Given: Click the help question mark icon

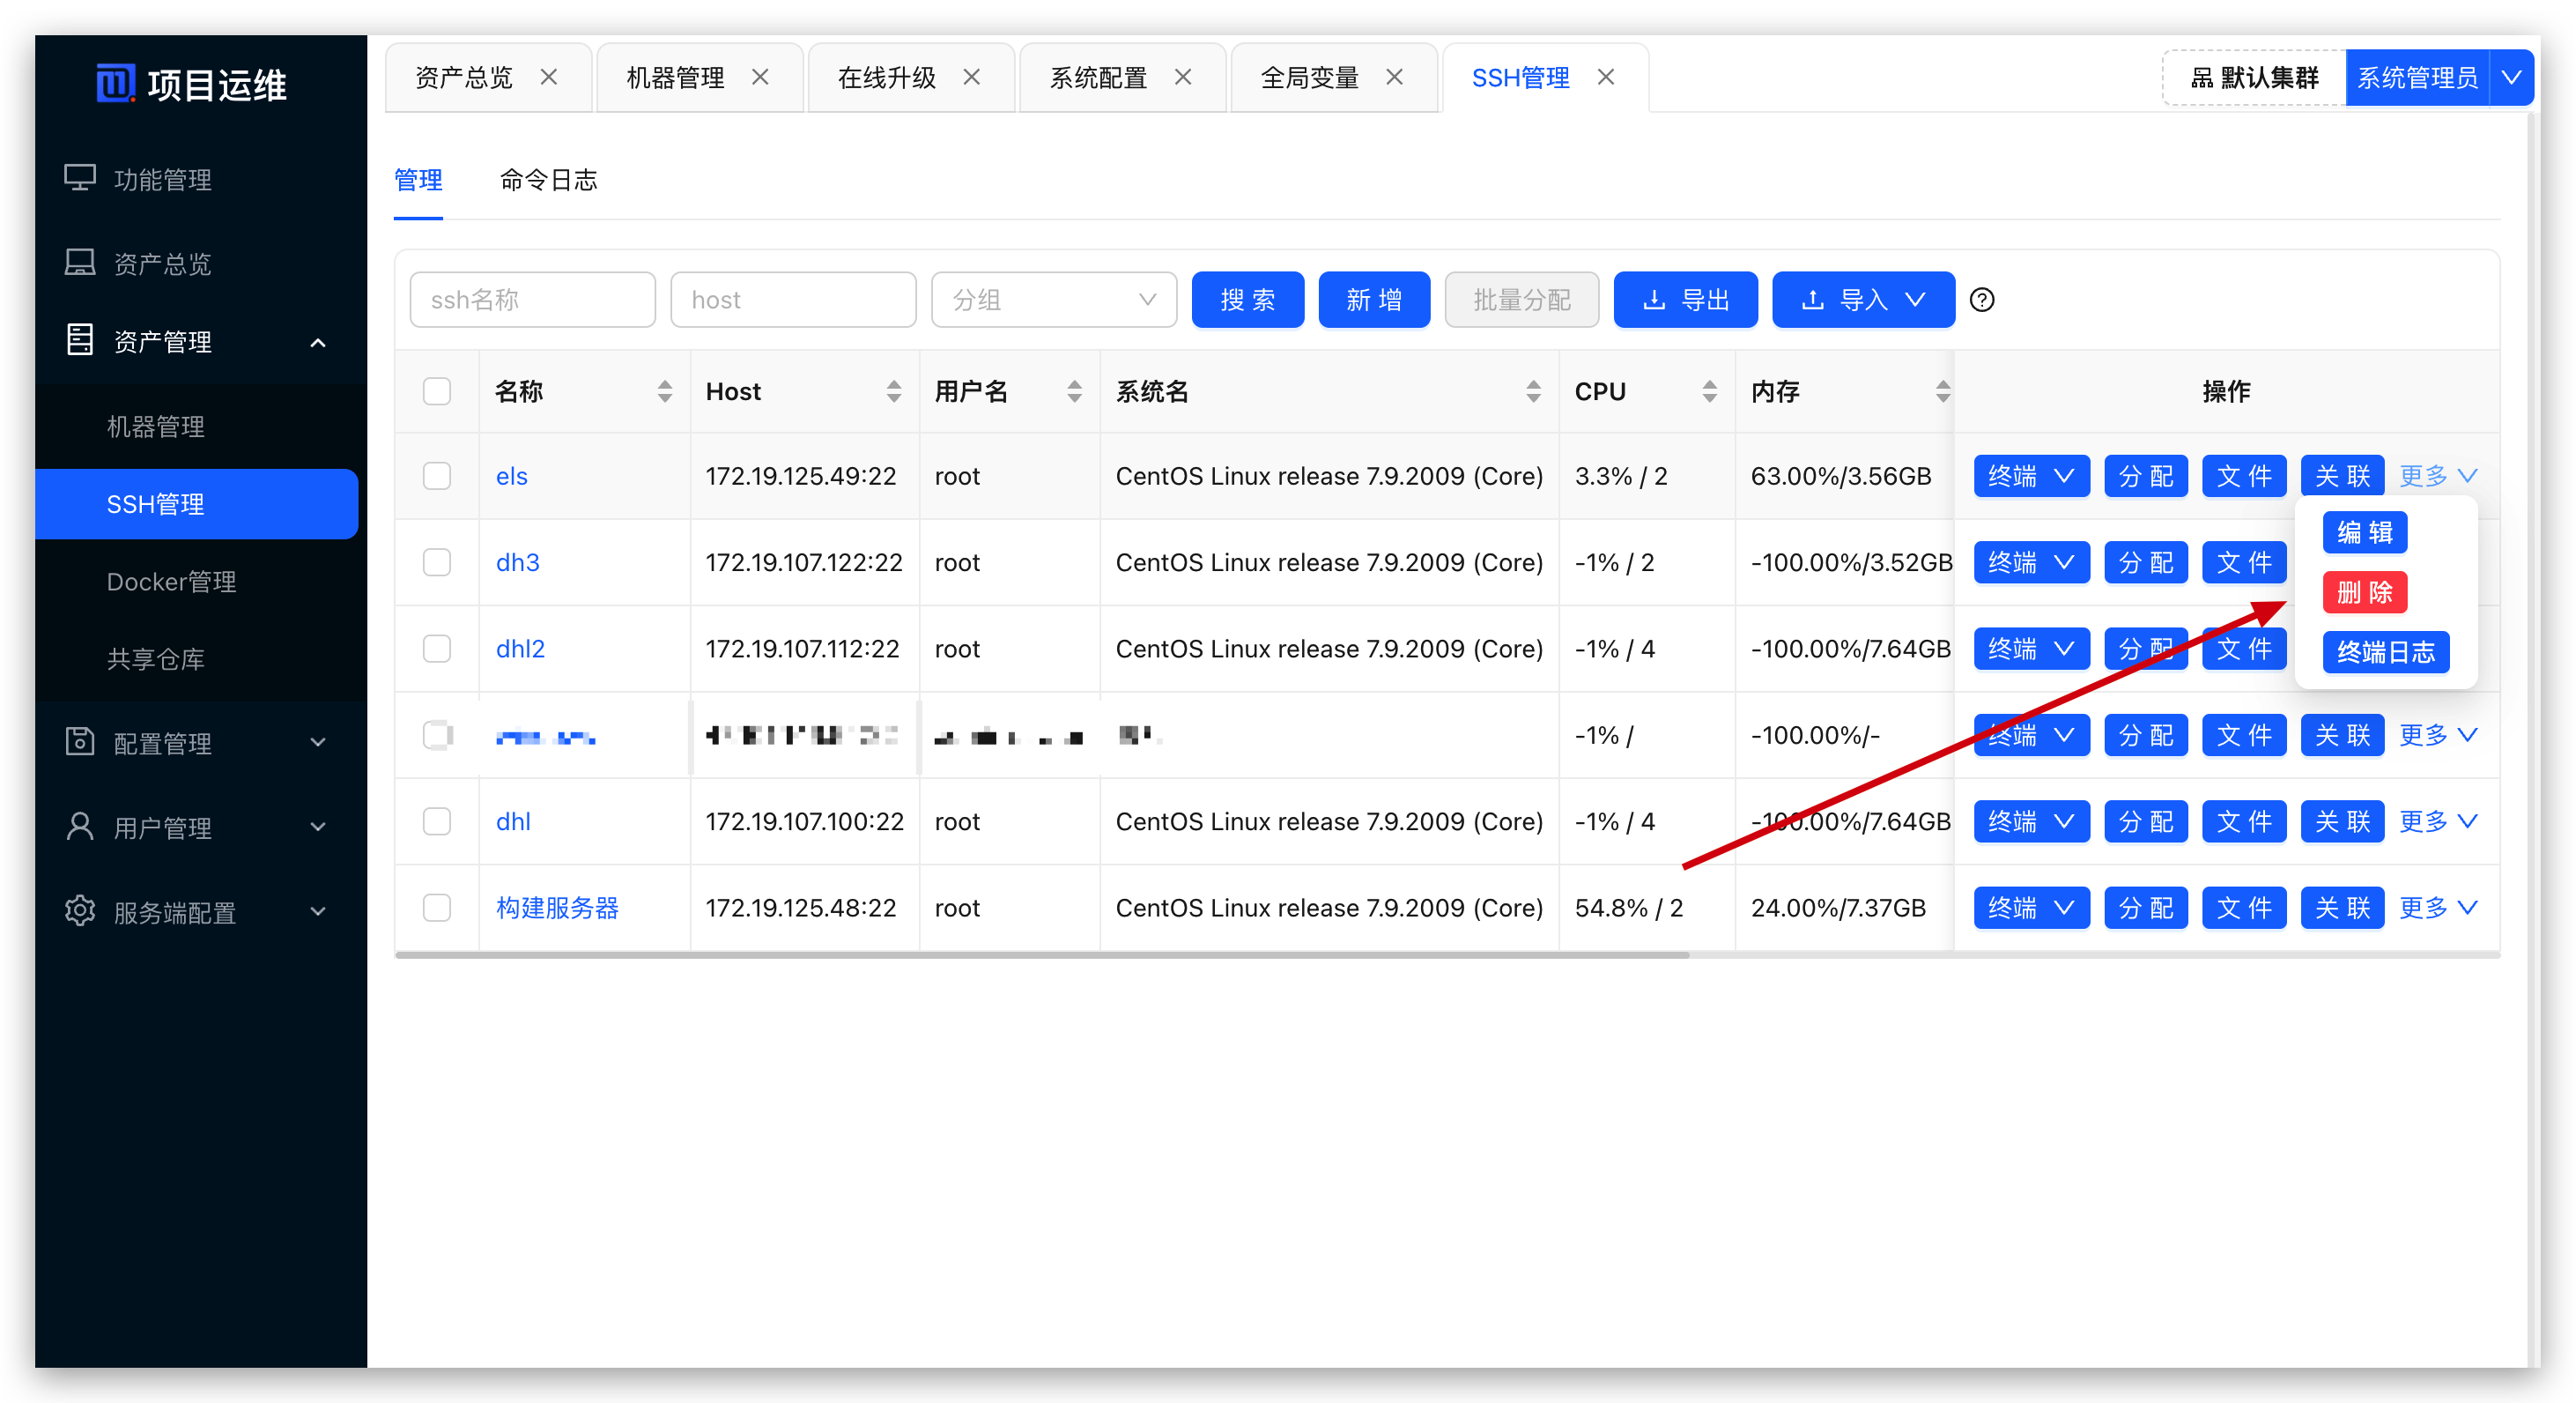Looking at the screenshot, I should [x=1981, y=300].
